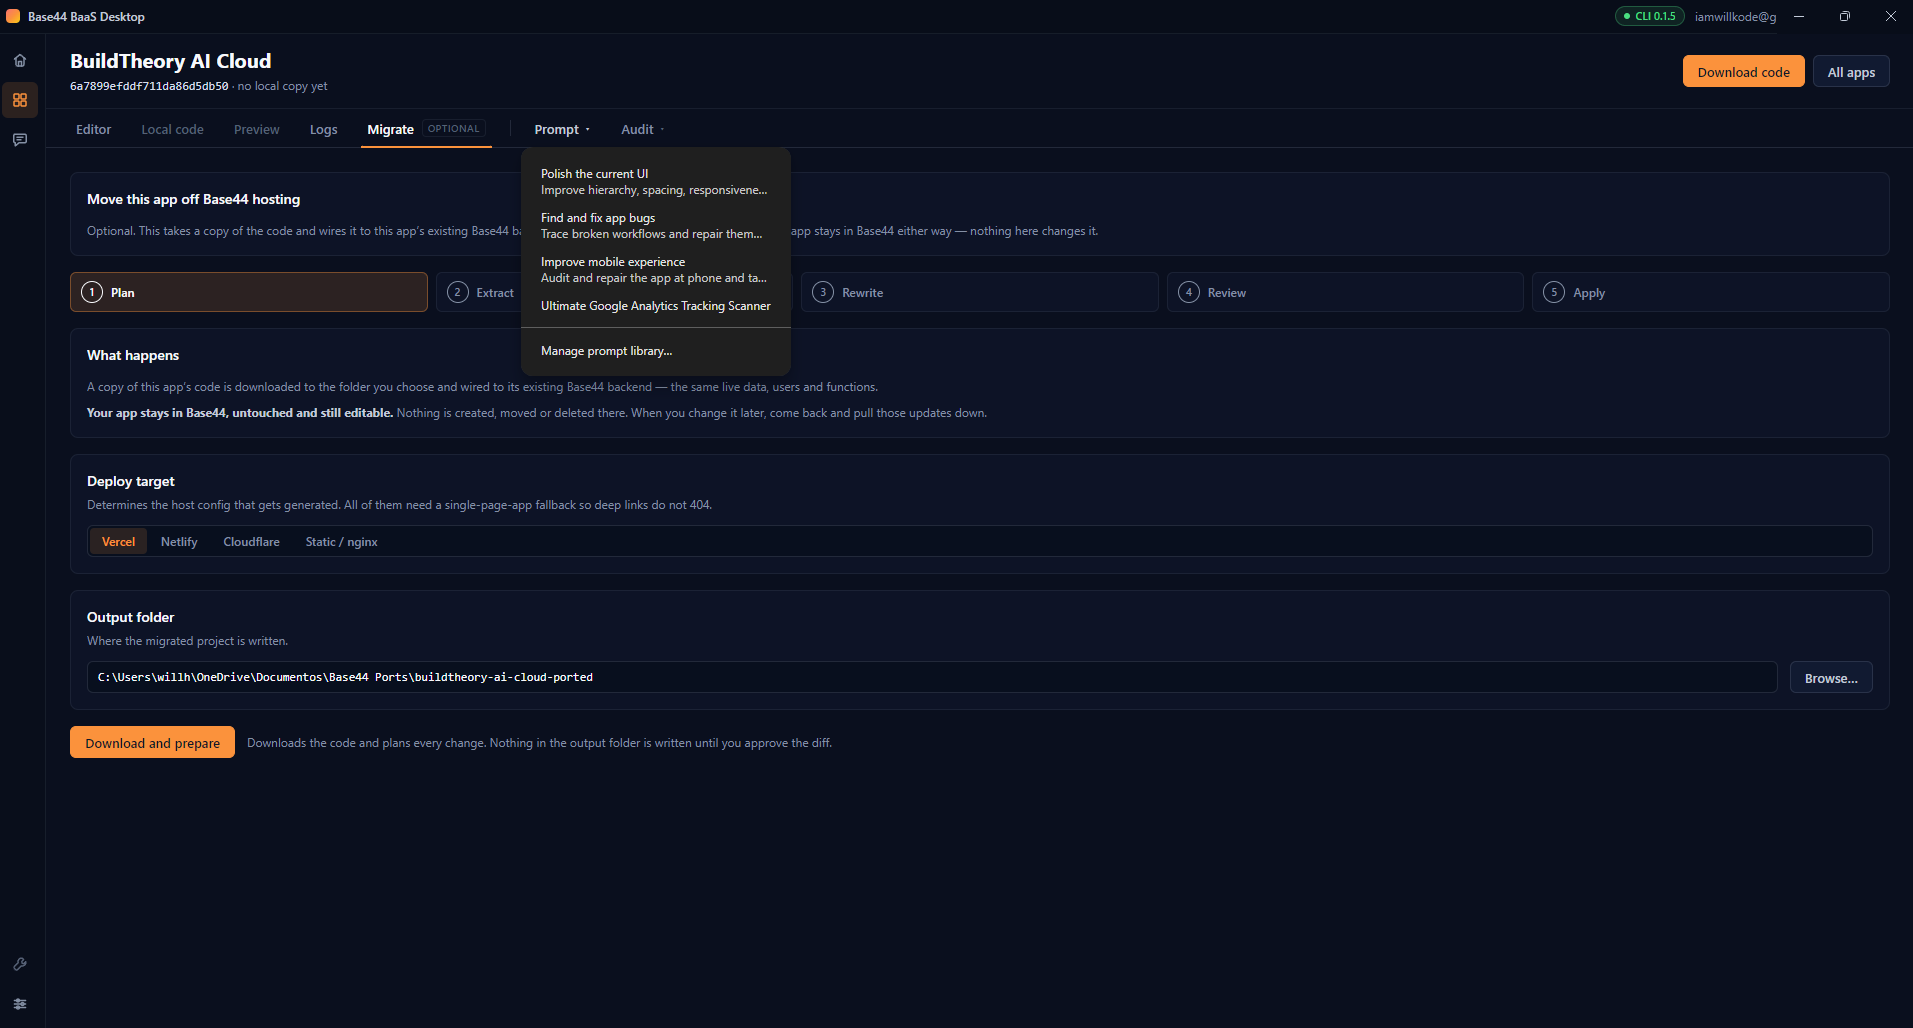Select step 5 Apply

tap(1711, 293)
